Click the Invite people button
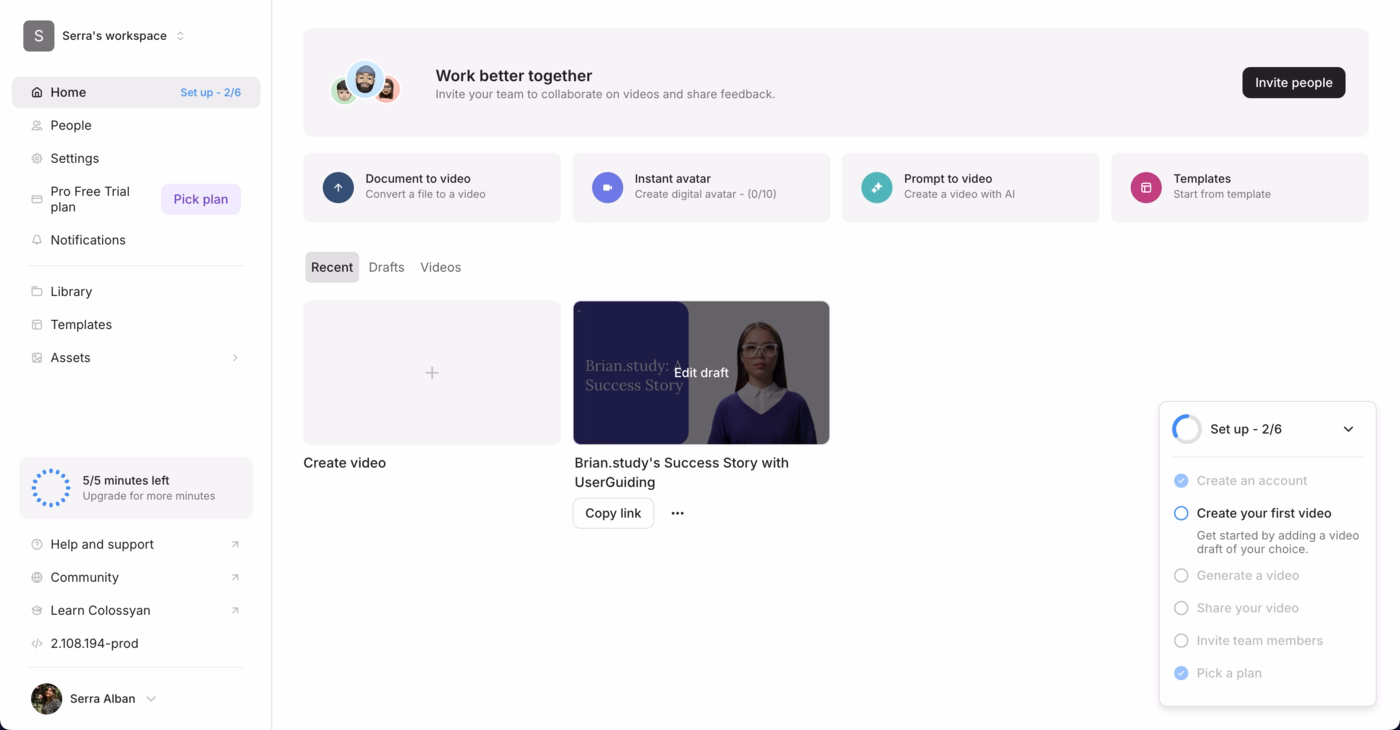The image size is (1400, 730). coord(1293,82)
